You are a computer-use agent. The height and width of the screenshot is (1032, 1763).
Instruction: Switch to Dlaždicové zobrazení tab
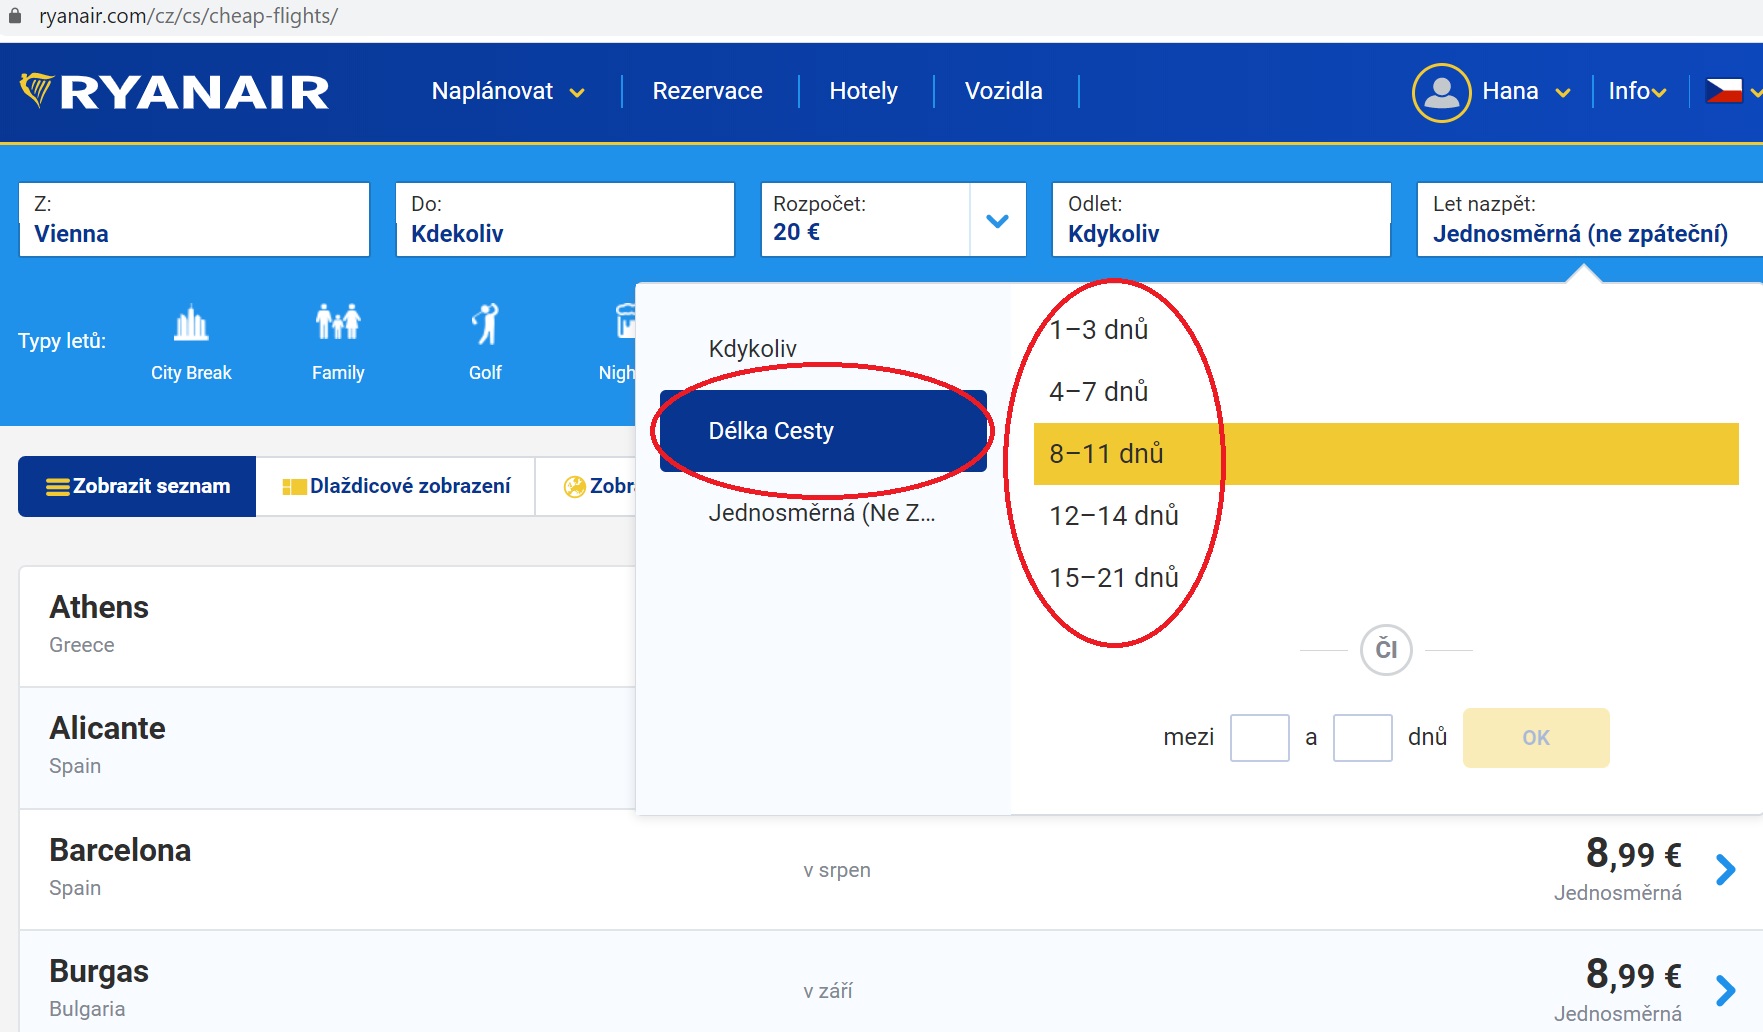pos(395,486)
